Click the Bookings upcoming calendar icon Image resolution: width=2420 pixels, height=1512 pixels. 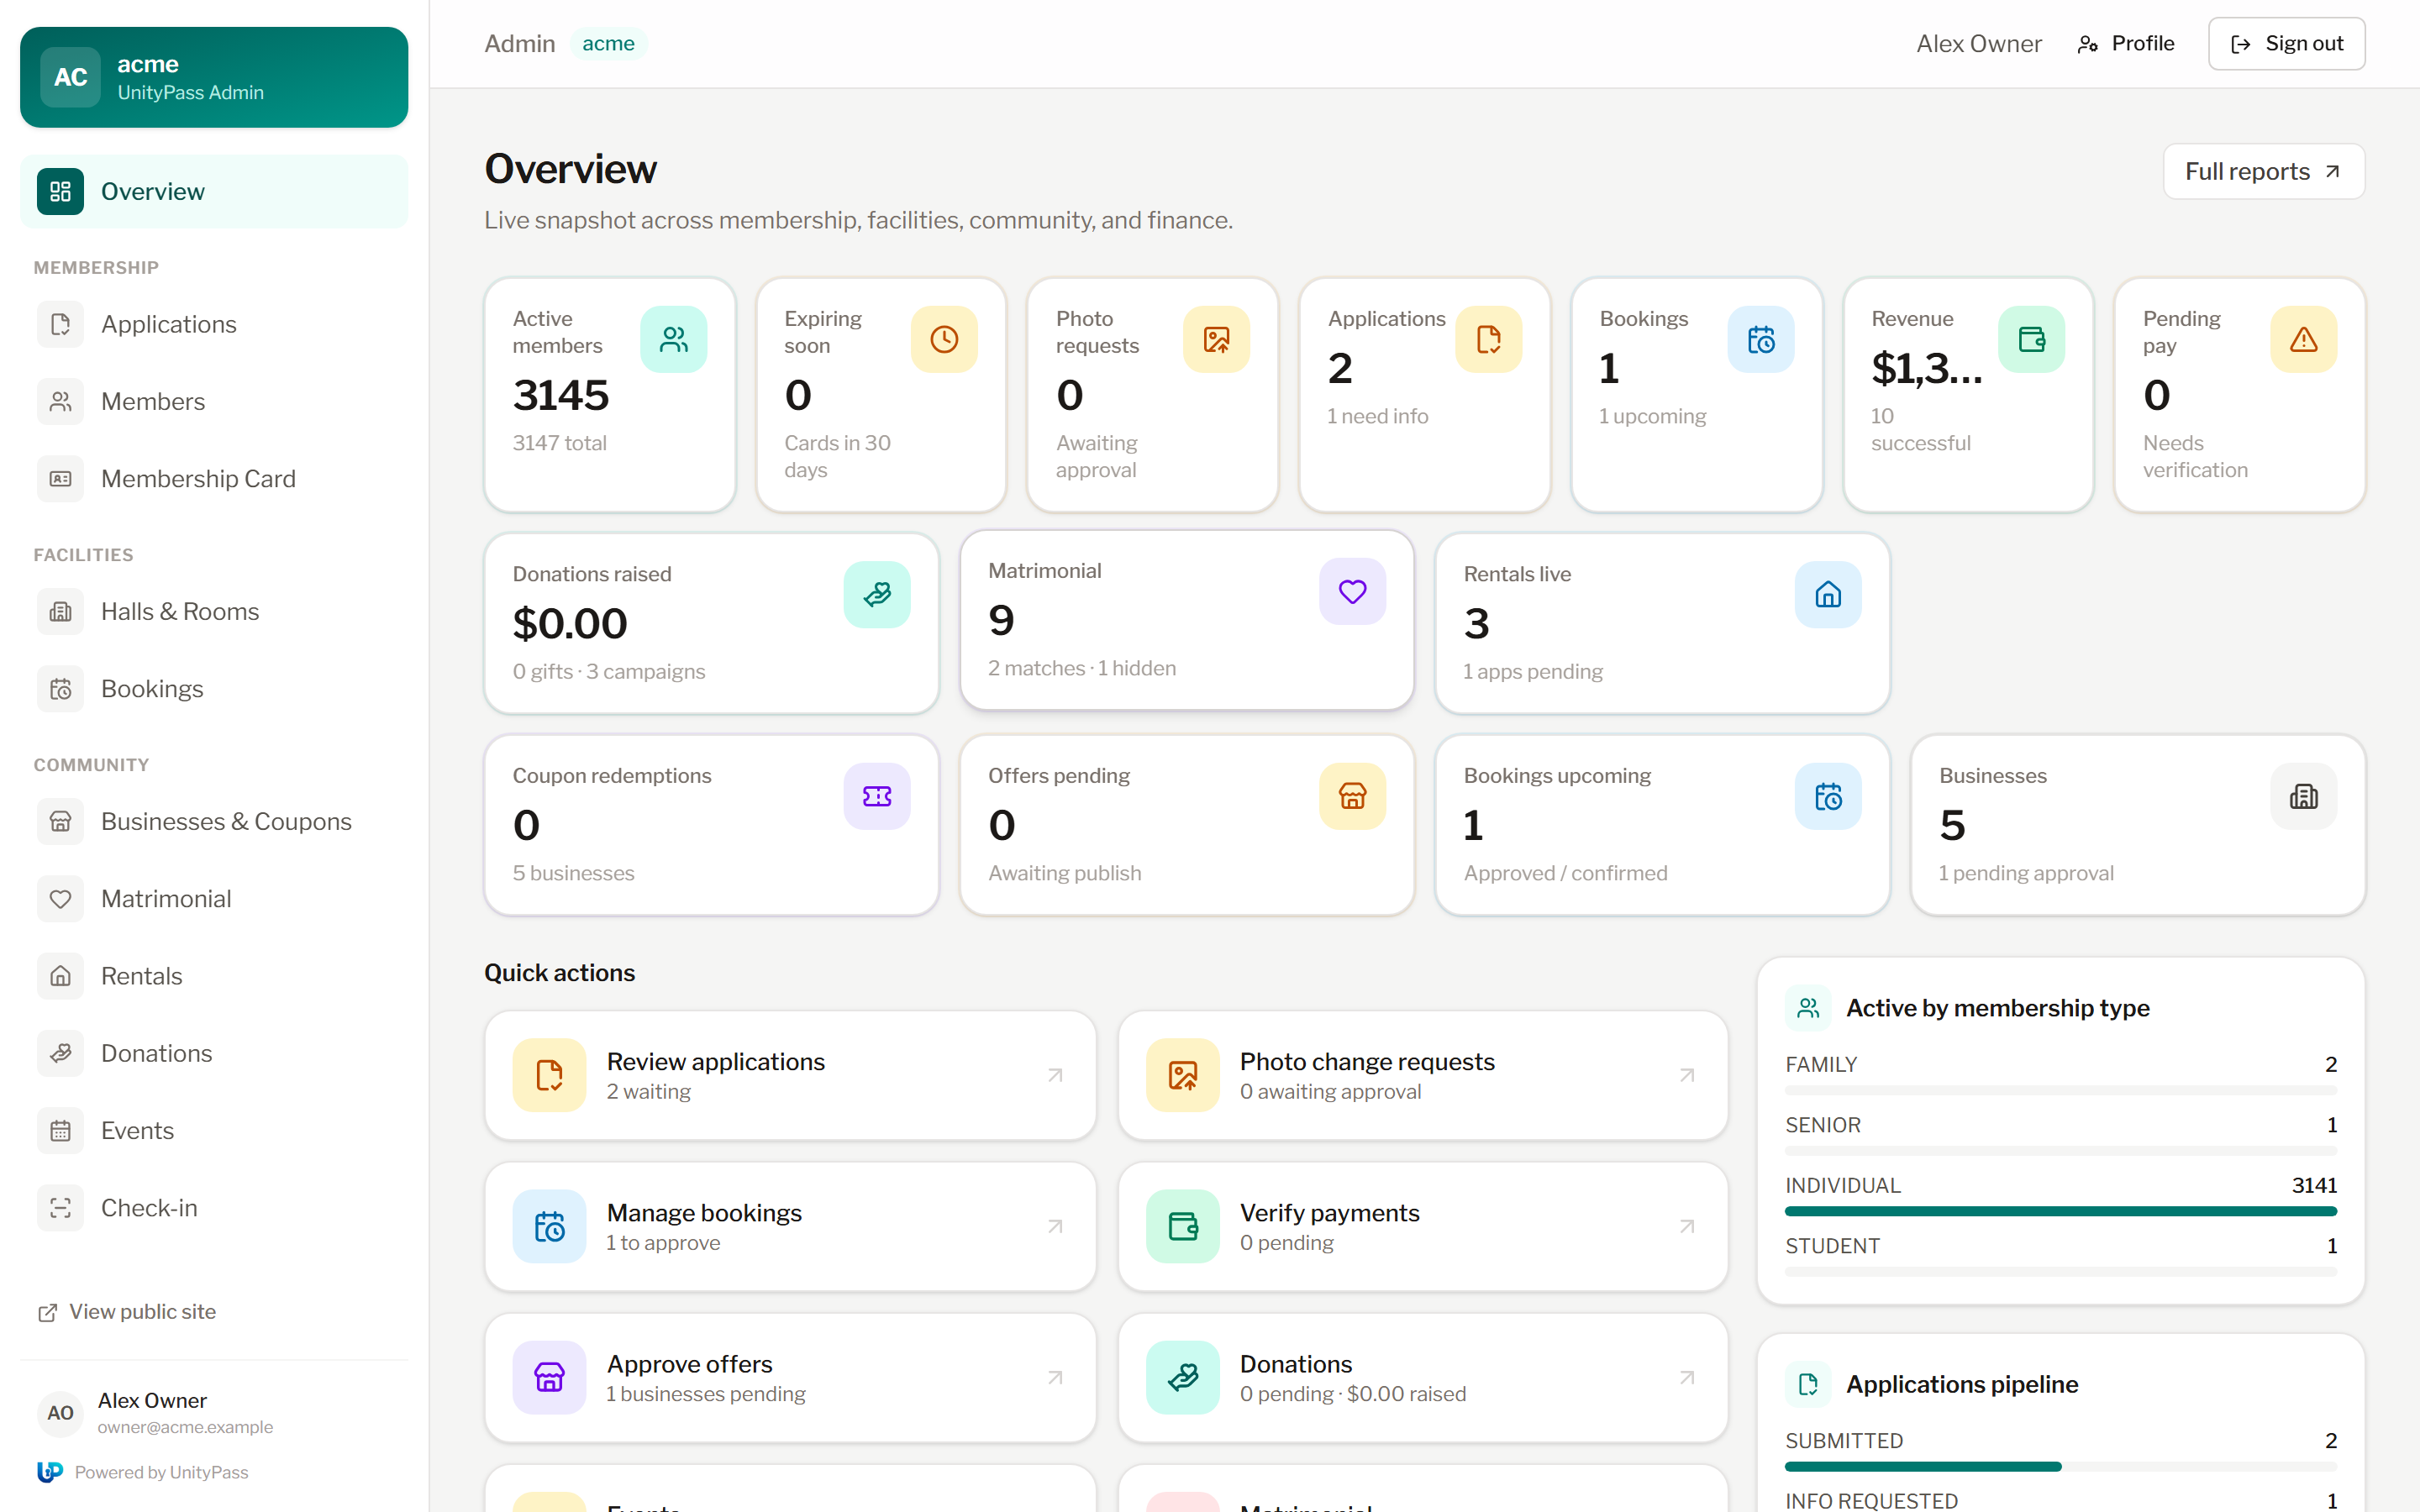tap(1828, 796)
